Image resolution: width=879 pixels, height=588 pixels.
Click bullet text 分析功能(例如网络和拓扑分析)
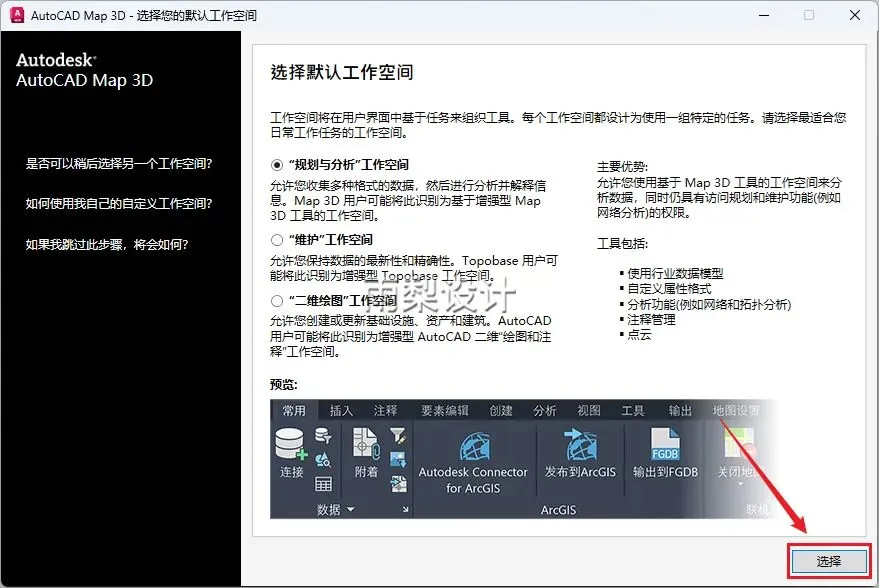tap(709, 304)
